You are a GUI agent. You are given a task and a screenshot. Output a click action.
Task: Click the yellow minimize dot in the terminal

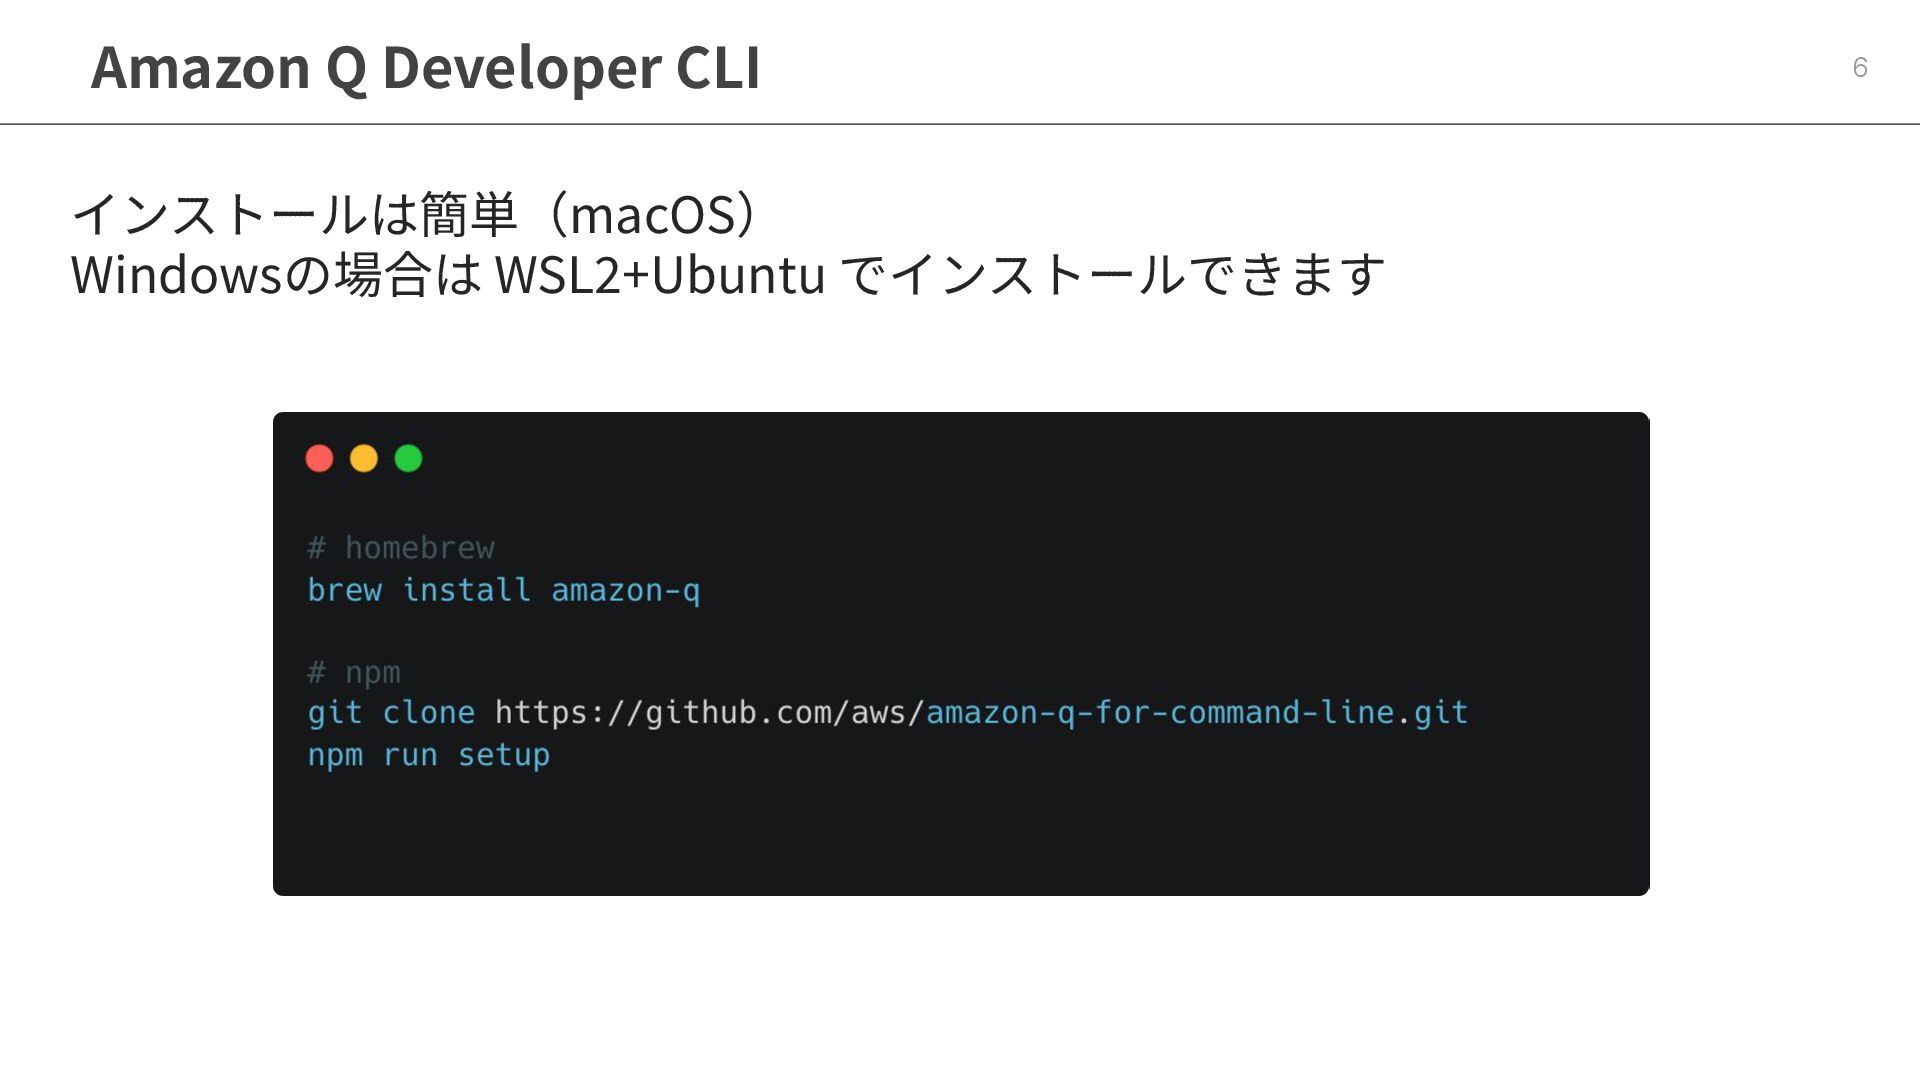click(364, 458)
